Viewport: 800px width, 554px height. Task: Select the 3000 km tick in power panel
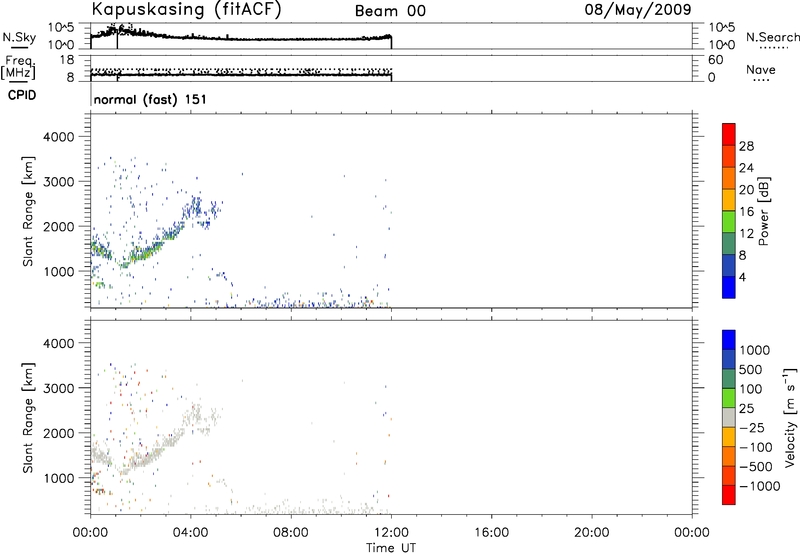click(59, 182)
